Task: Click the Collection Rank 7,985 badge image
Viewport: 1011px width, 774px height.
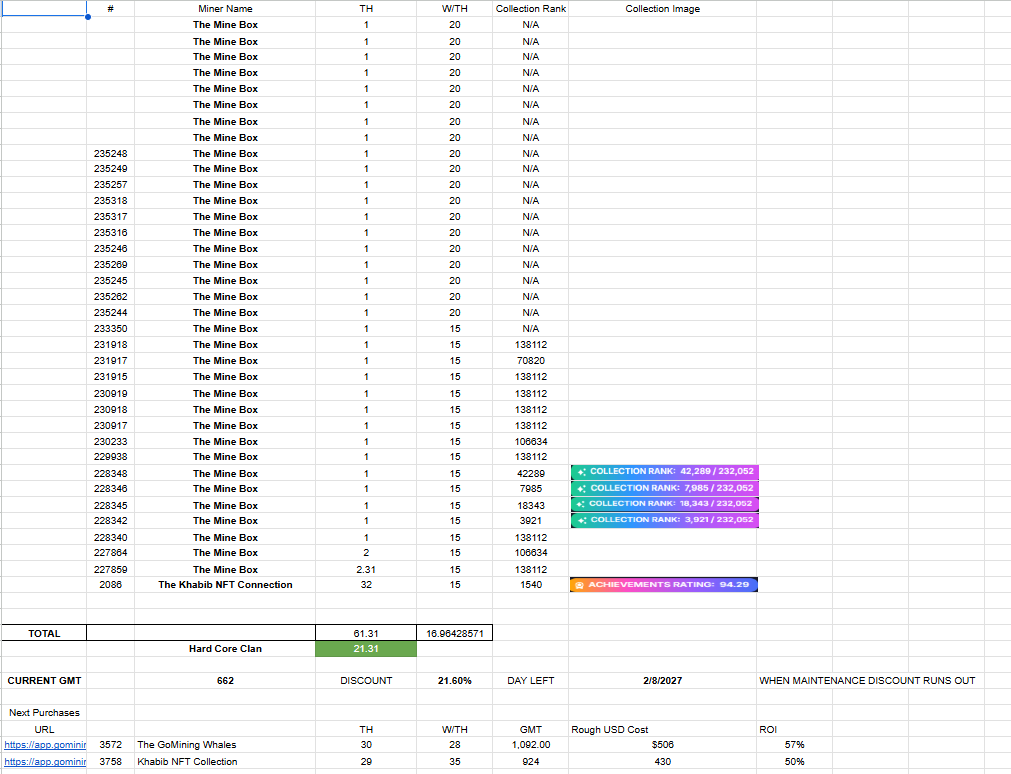Action: click(x=664, y=488)
